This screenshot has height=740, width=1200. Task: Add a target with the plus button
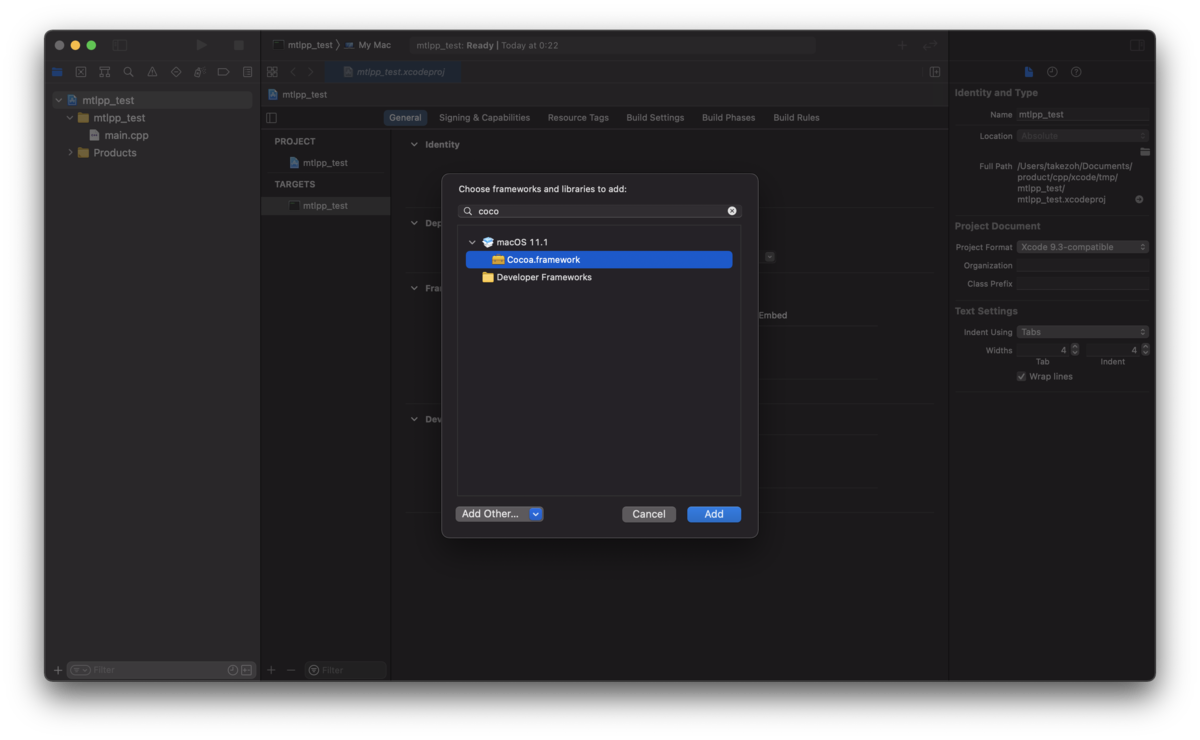pos(271,670)
